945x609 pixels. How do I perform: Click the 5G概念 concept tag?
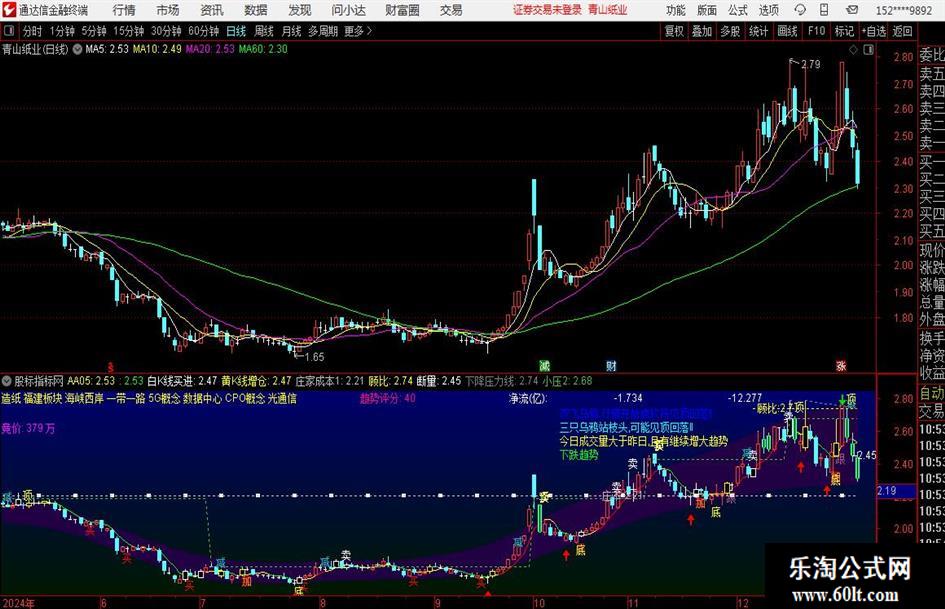pyautogui.click(x=164, y=399)
